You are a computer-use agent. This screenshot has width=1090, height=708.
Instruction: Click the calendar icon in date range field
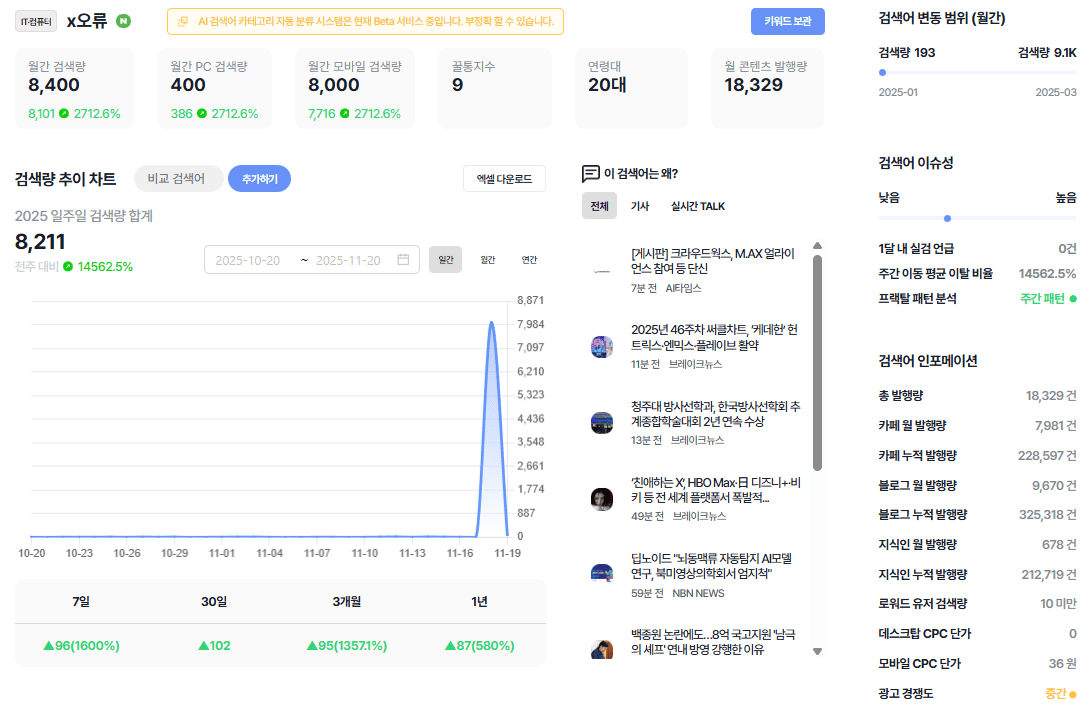click(403, 259)
